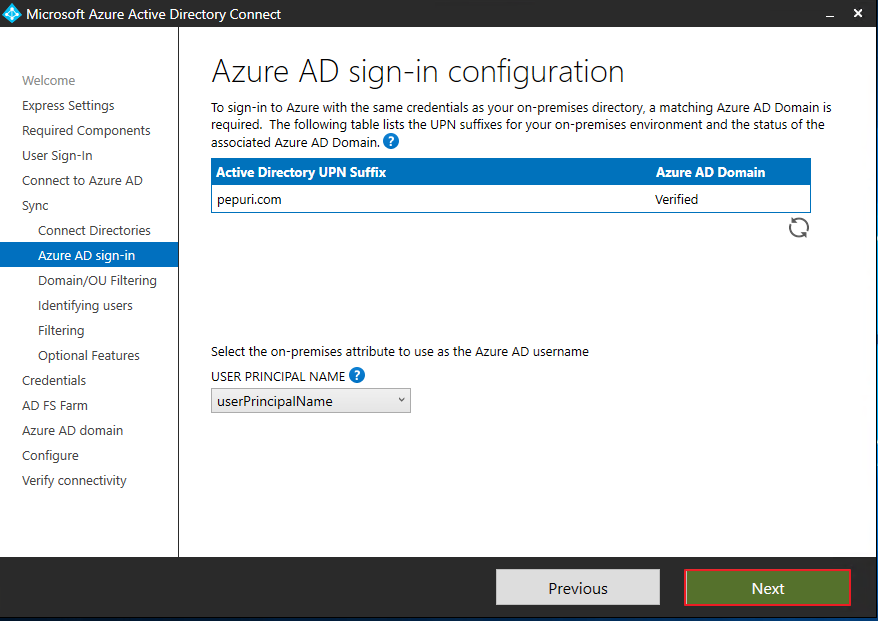
Task: Go to Express Settings step
Action: coord(68,106)
